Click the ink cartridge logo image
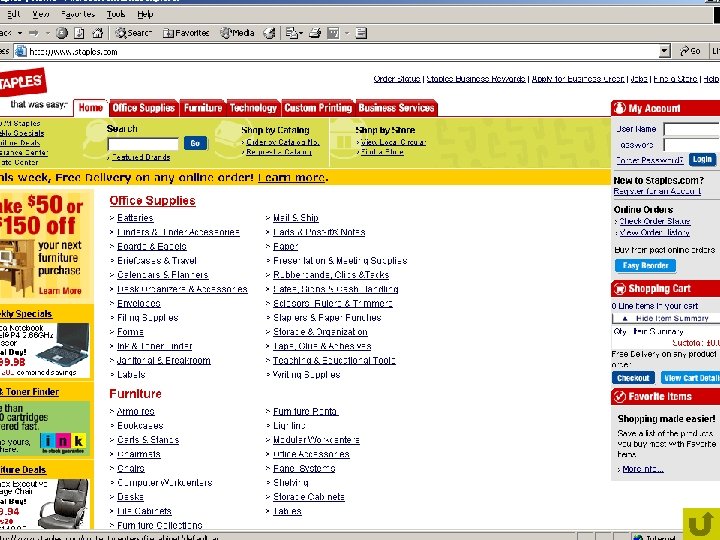The image size is (720, 540). click(x=63, y=441)
